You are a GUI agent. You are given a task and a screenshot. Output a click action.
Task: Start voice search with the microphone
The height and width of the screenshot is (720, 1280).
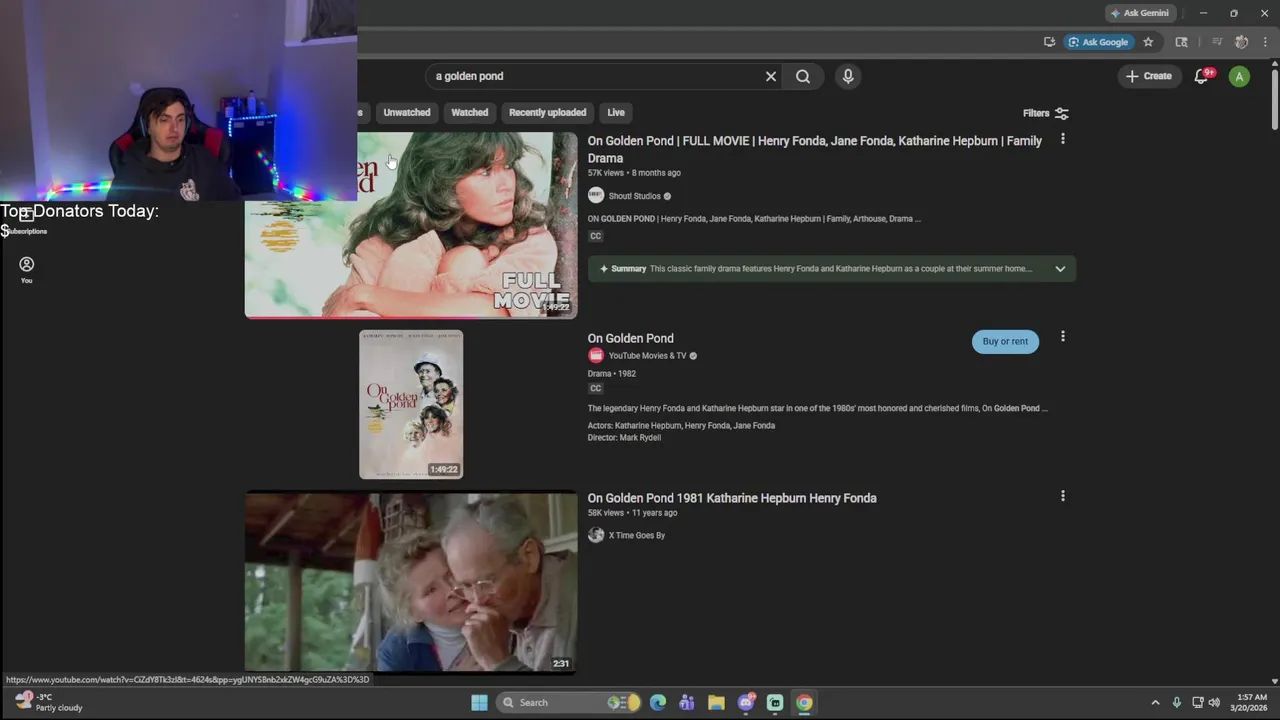pos(848,76)
